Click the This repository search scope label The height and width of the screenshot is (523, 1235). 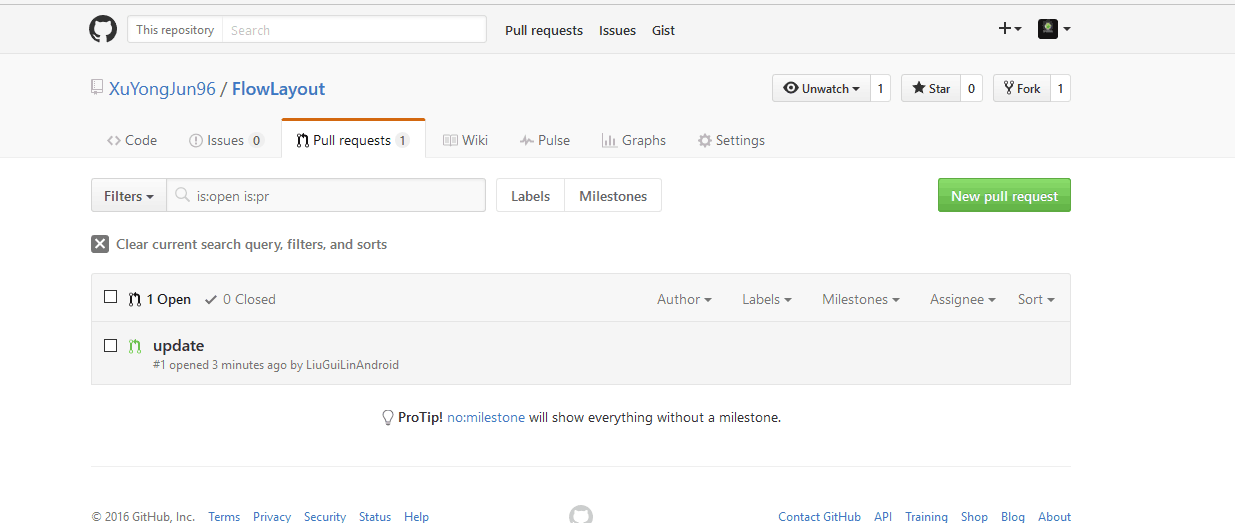point(175,30)
